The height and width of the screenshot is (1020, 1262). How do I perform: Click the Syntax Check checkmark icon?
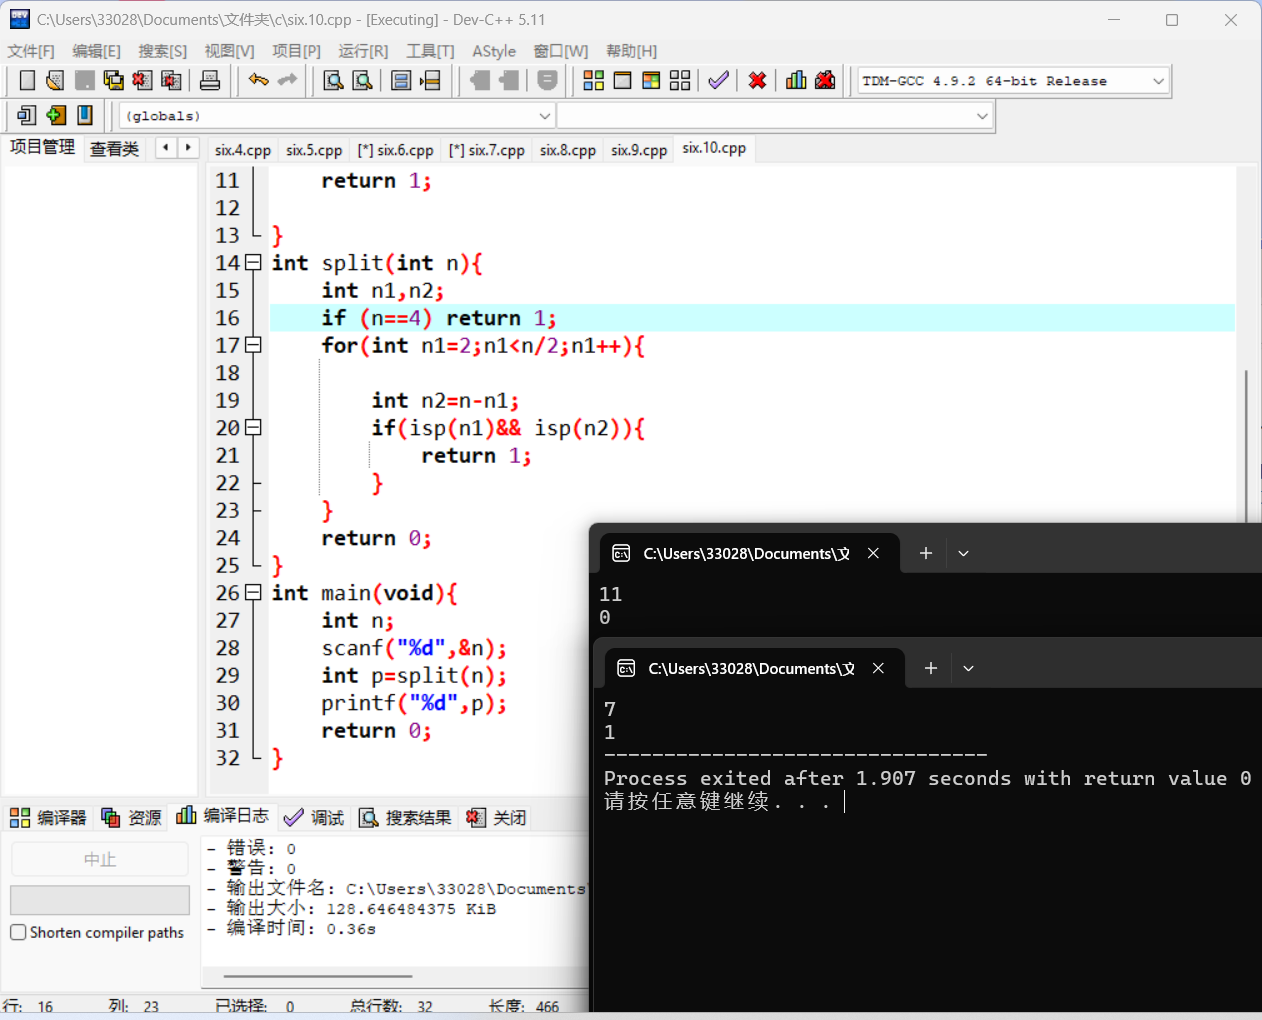click(718, 81)
